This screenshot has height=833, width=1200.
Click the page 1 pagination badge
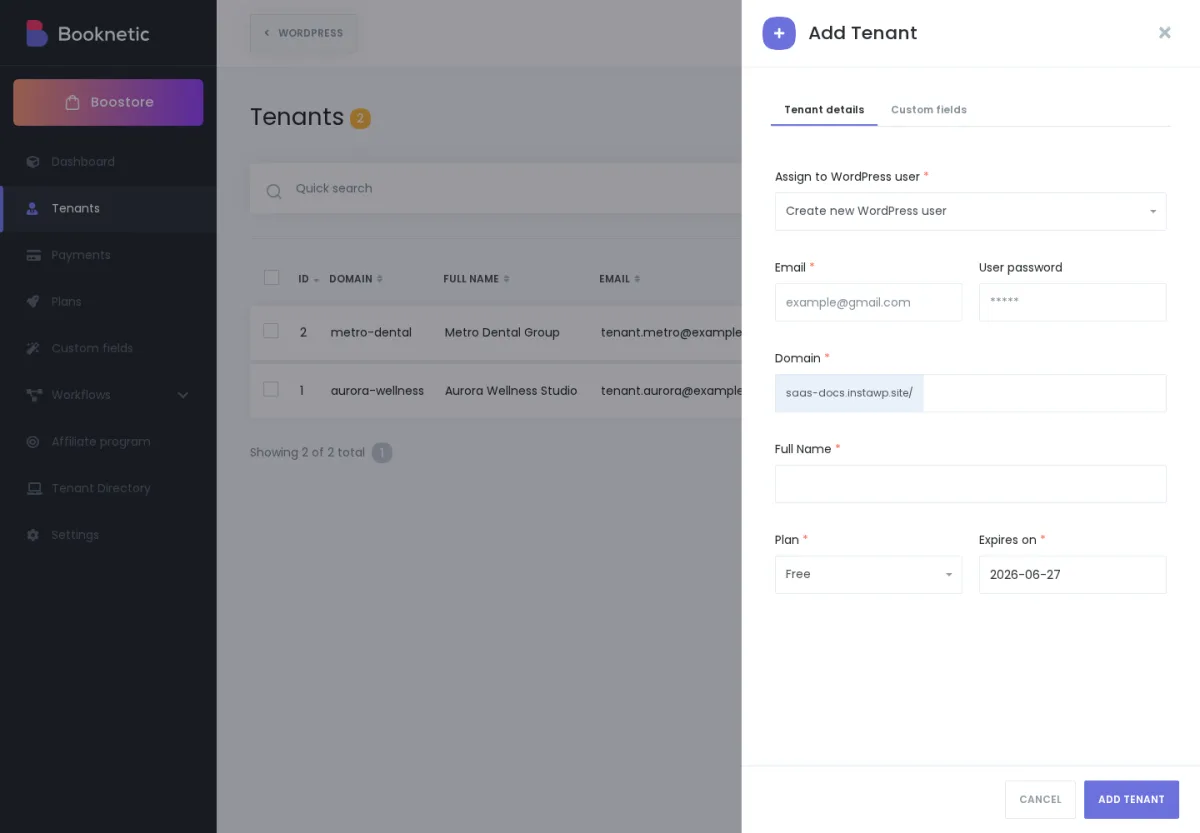pyautogui.click(x=382, y=453)
